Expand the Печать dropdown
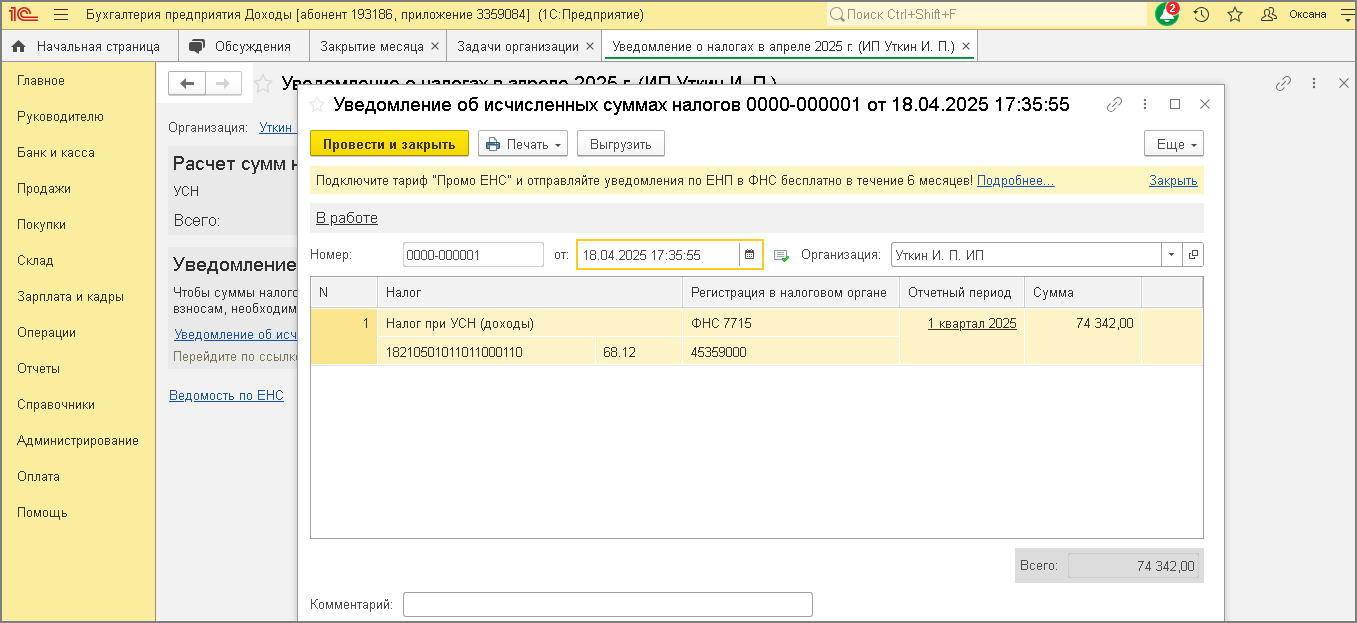The image size is (1357, 623). 523,144
